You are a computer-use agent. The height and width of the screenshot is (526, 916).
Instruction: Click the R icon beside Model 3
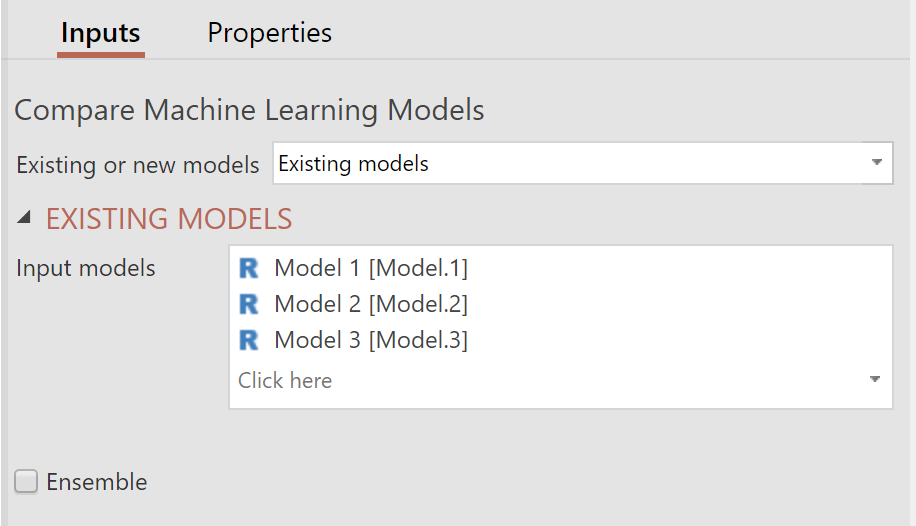click(x=248, y=340)
